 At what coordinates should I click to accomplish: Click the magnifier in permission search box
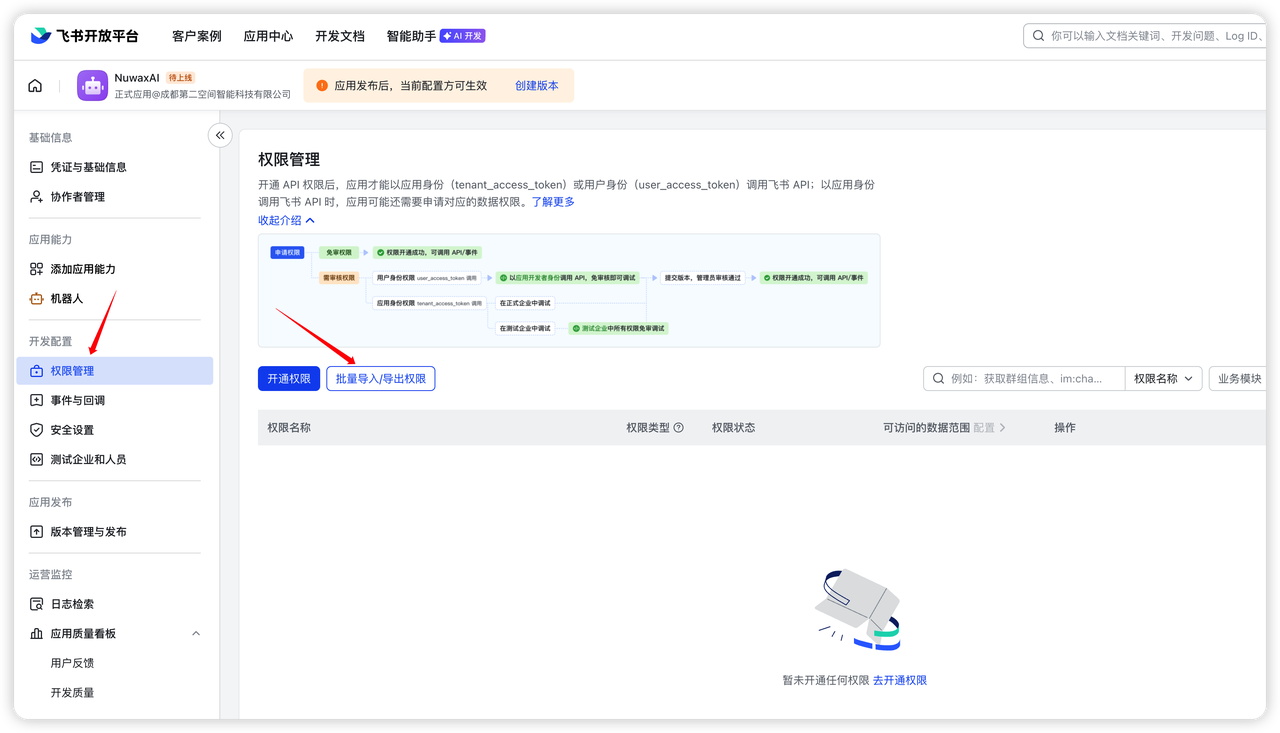(x=939, y=379)
